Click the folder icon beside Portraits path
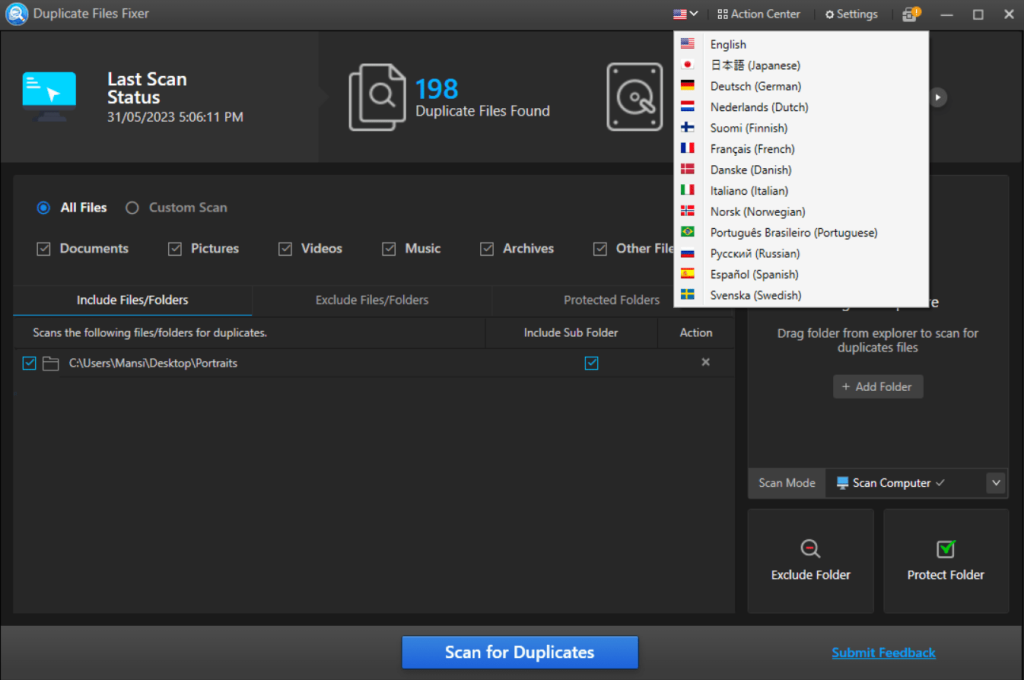The height and width of the screenshot is (680, 1024). [x=50, y=363]
